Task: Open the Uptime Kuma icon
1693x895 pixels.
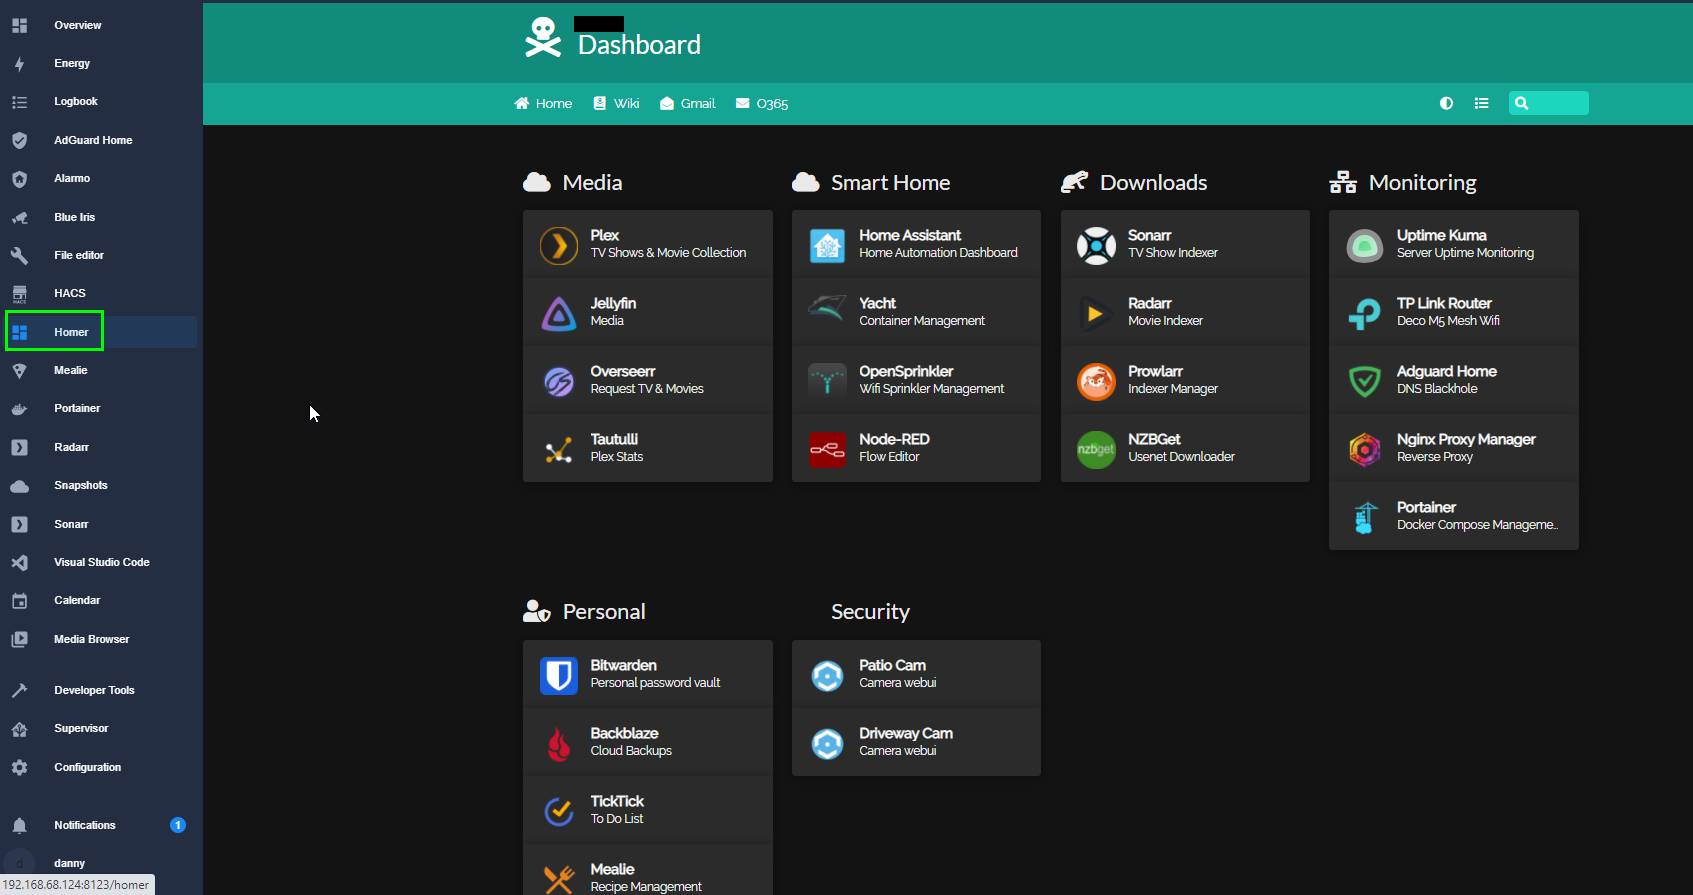Action: (x=1365, y=245)
